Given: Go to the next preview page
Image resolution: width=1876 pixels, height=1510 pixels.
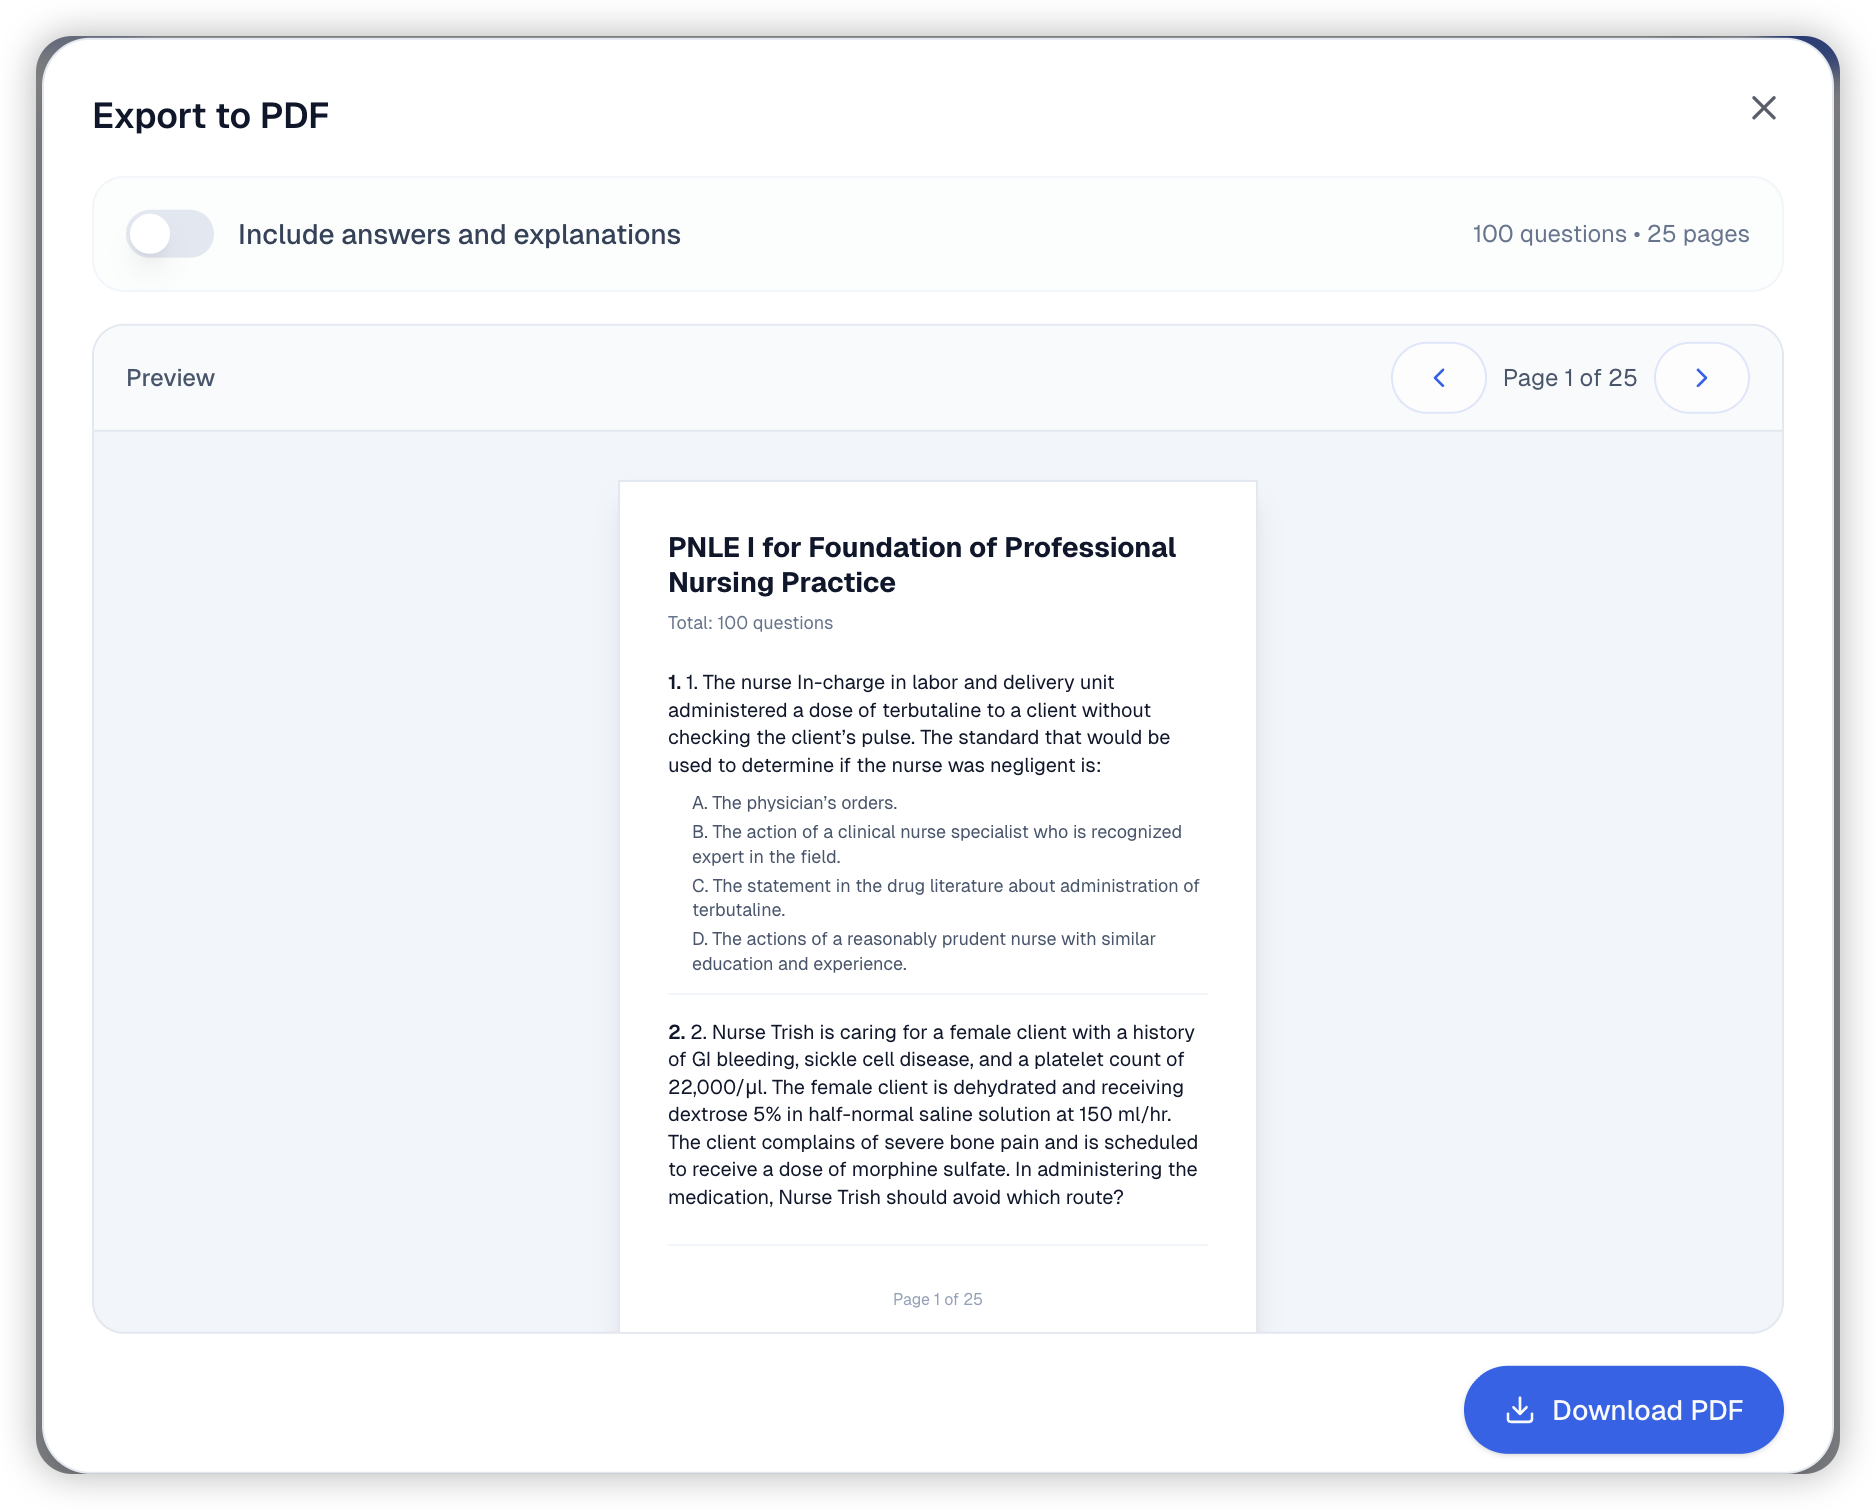Looking at the screenshot, I should 1701,378.
